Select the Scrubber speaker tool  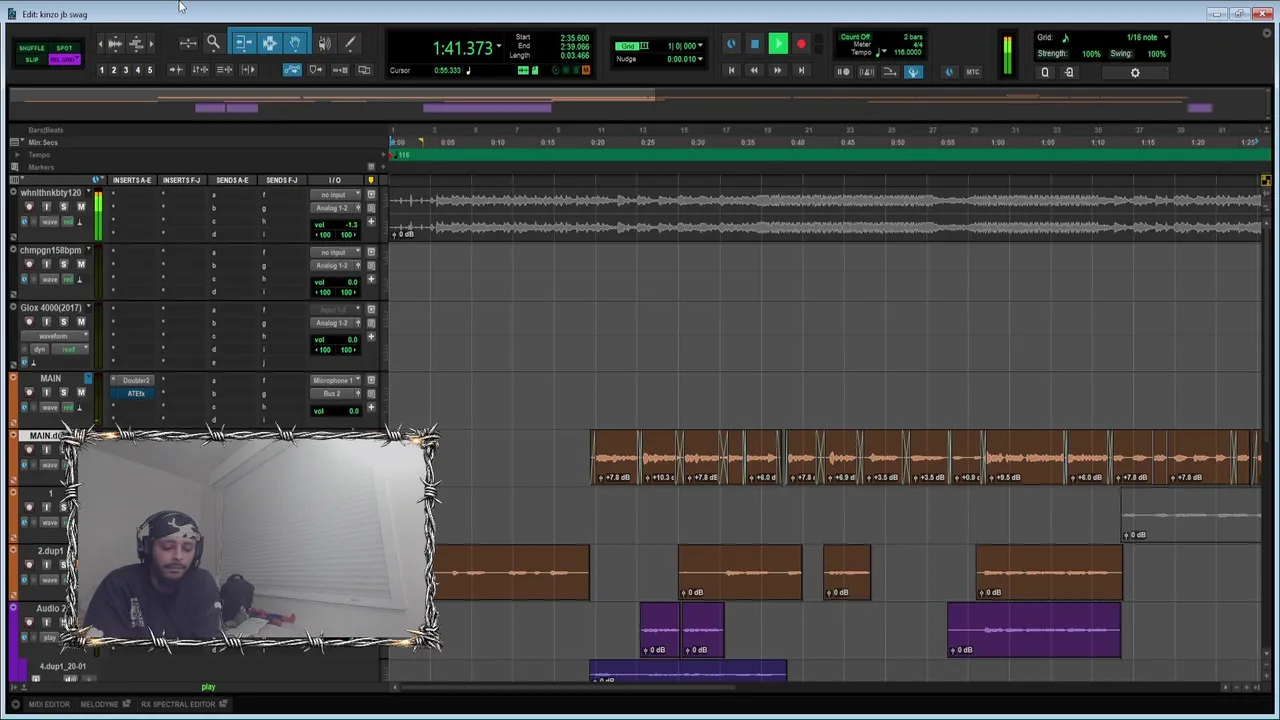click(x=324, y=43)
